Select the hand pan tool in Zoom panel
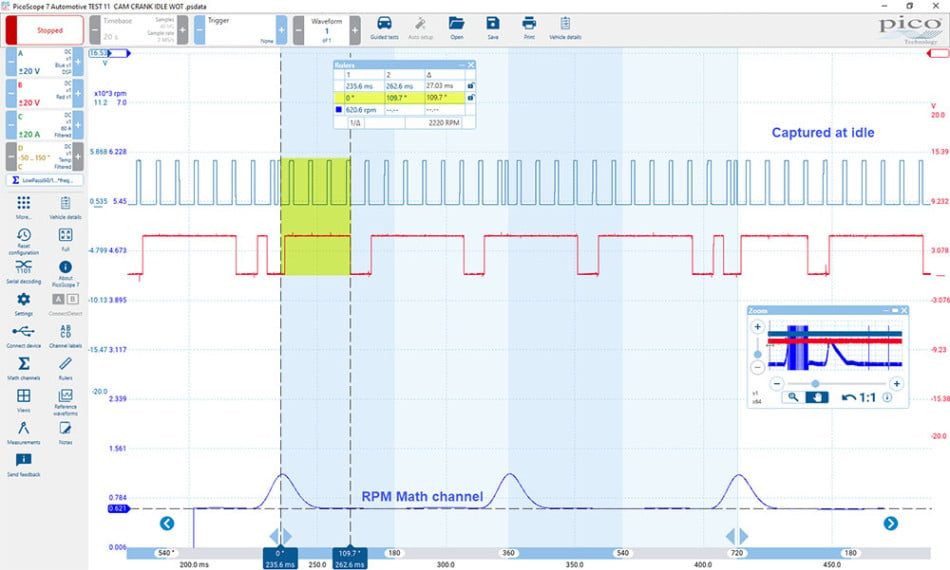Screen dimensions: 950x570 click(817, 397)
